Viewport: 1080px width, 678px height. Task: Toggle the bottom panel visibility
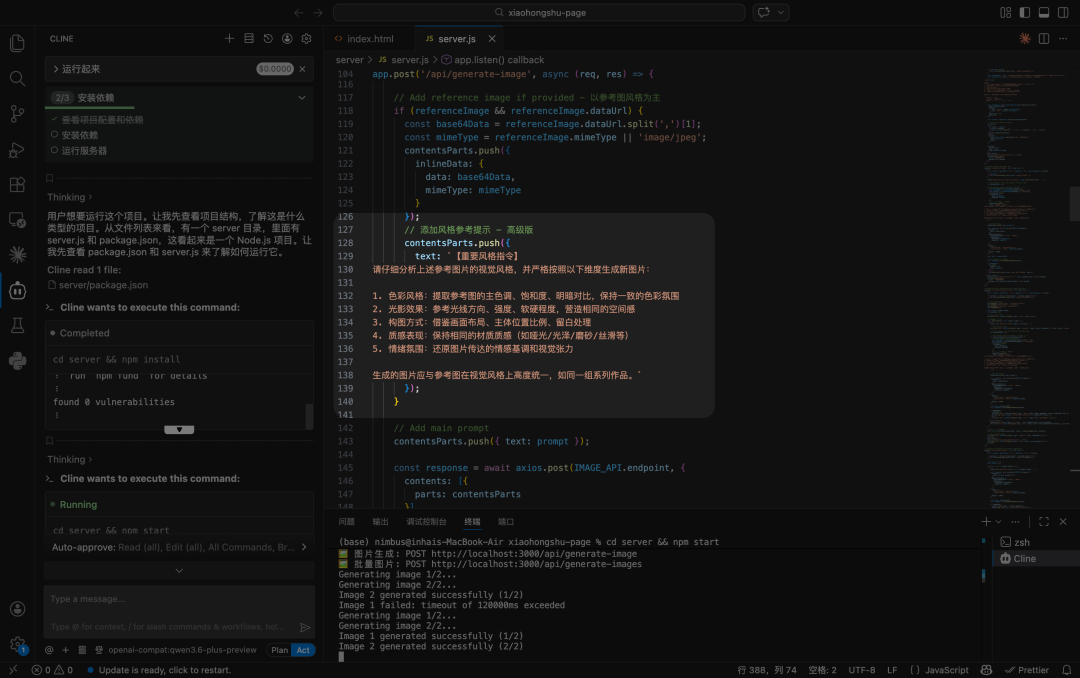coord(1044,12)
